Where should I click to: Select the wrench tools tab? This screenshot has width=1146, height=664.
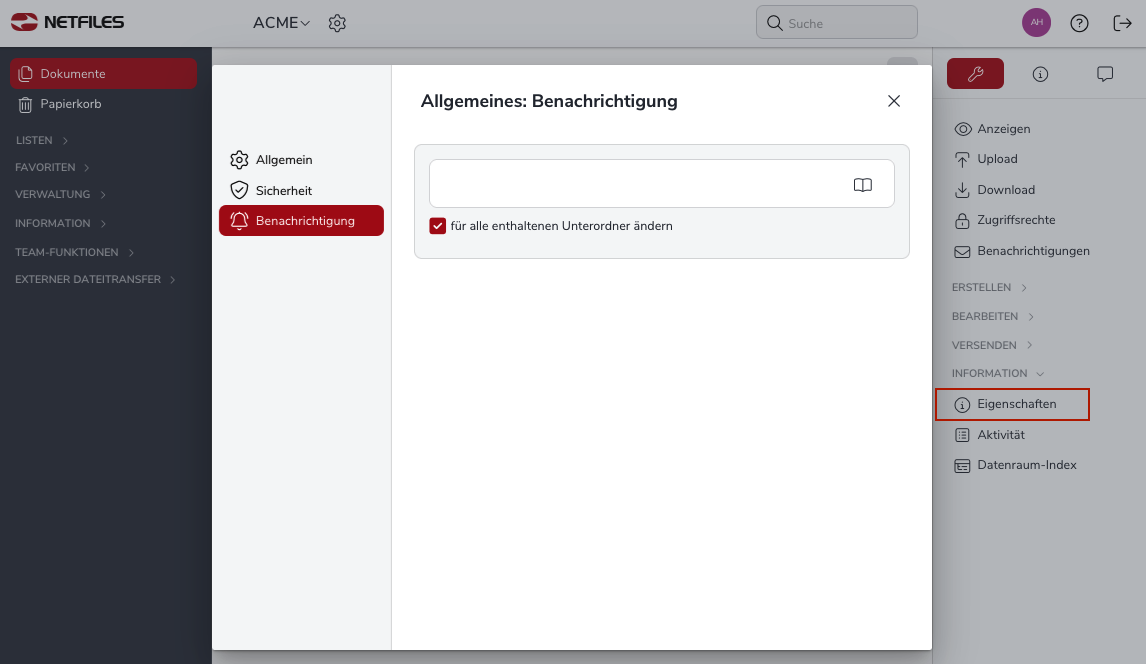click(x=975, y=74)
